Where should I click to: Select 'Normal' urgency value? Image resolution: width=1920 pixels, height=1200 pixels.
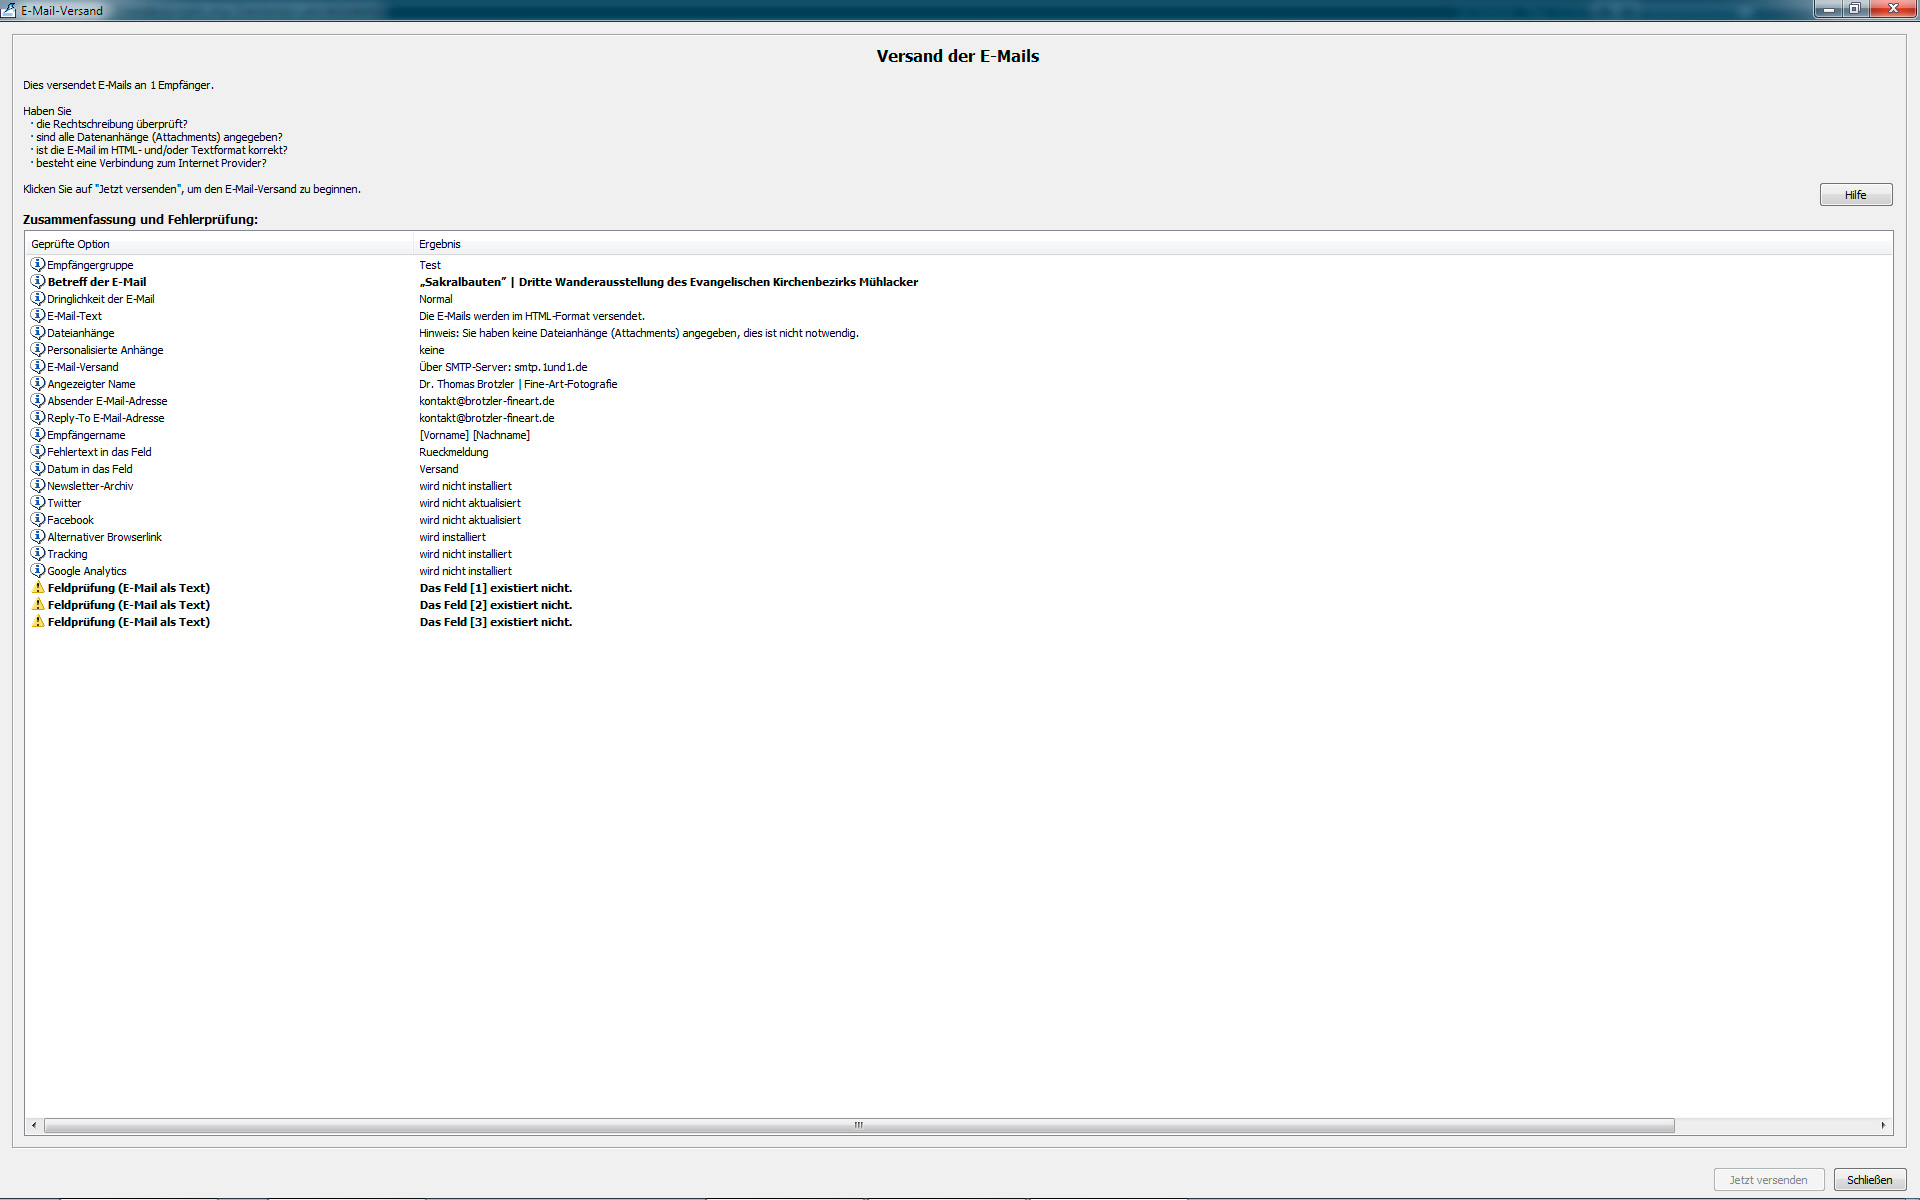pyautogui.click(x=436, y=299)
